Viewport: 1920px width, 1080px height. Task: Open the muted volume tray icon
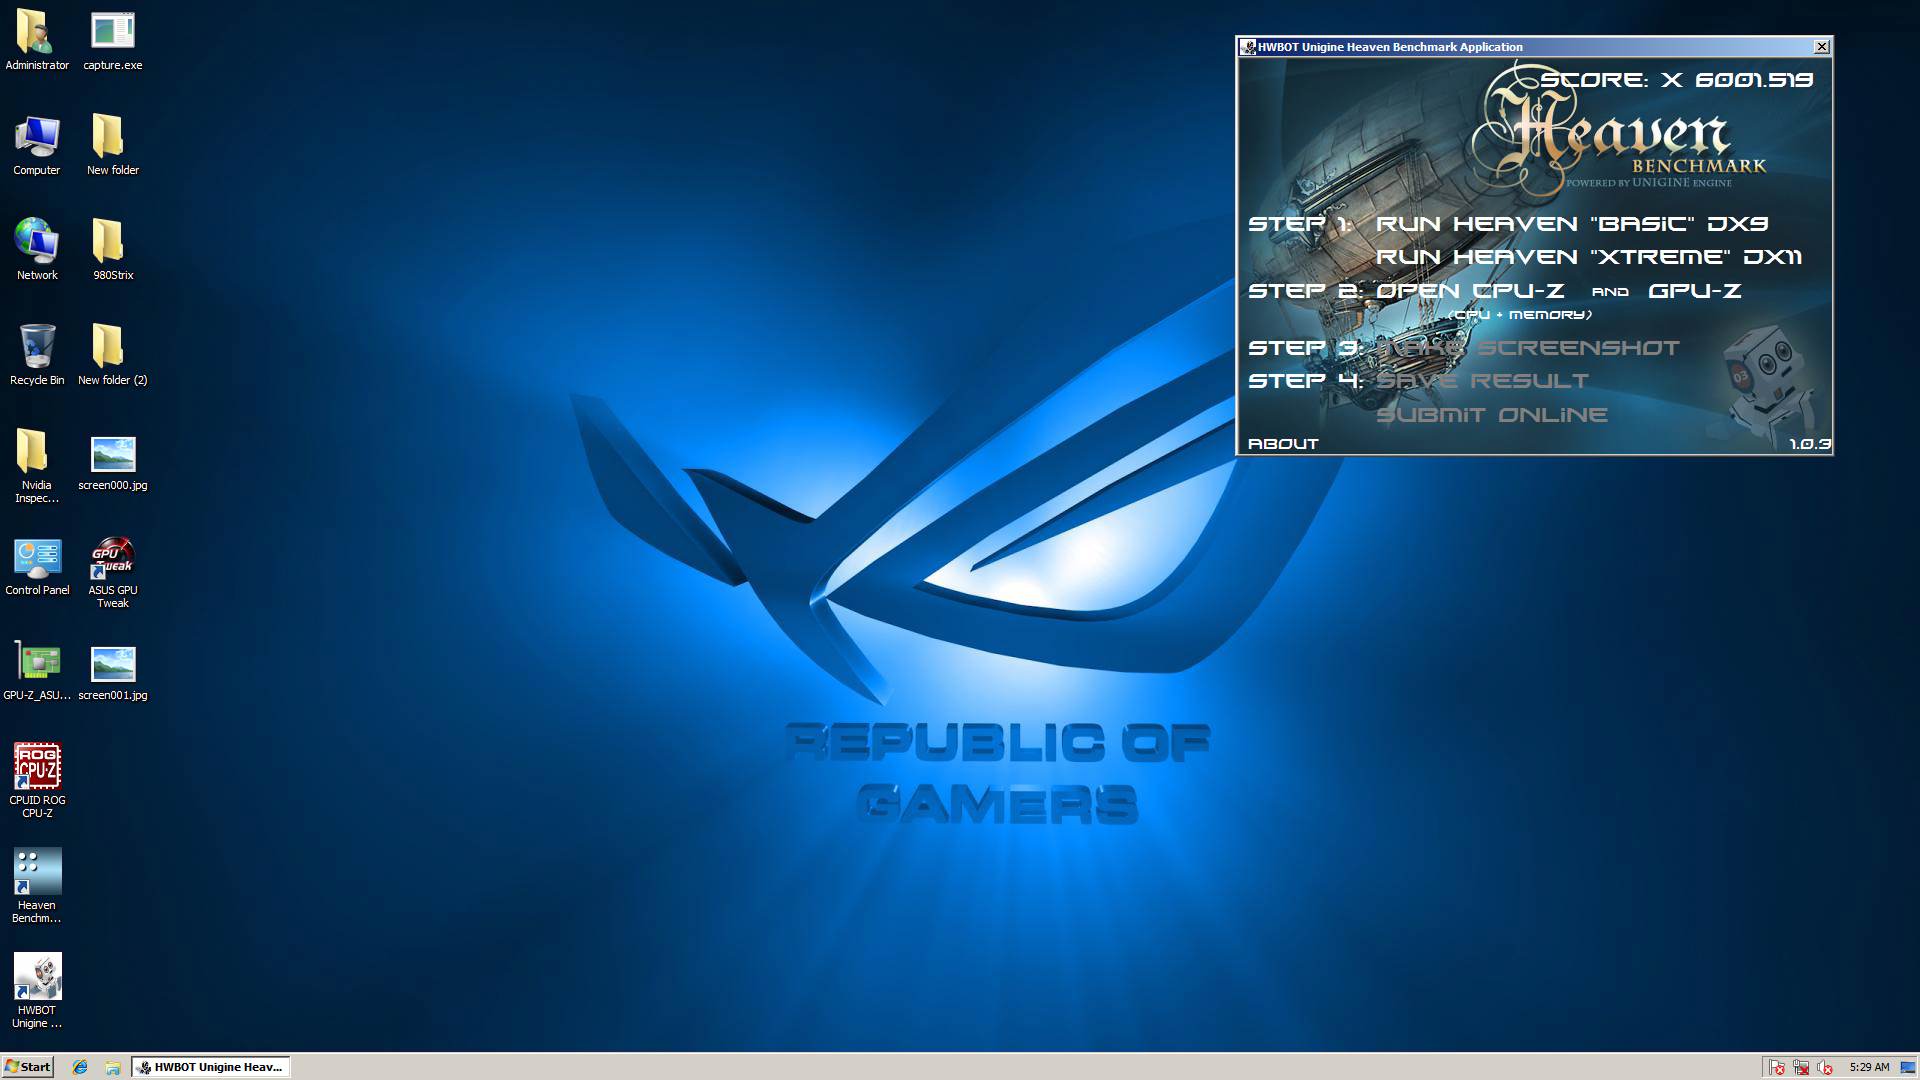click(x=1825, y=1067)
